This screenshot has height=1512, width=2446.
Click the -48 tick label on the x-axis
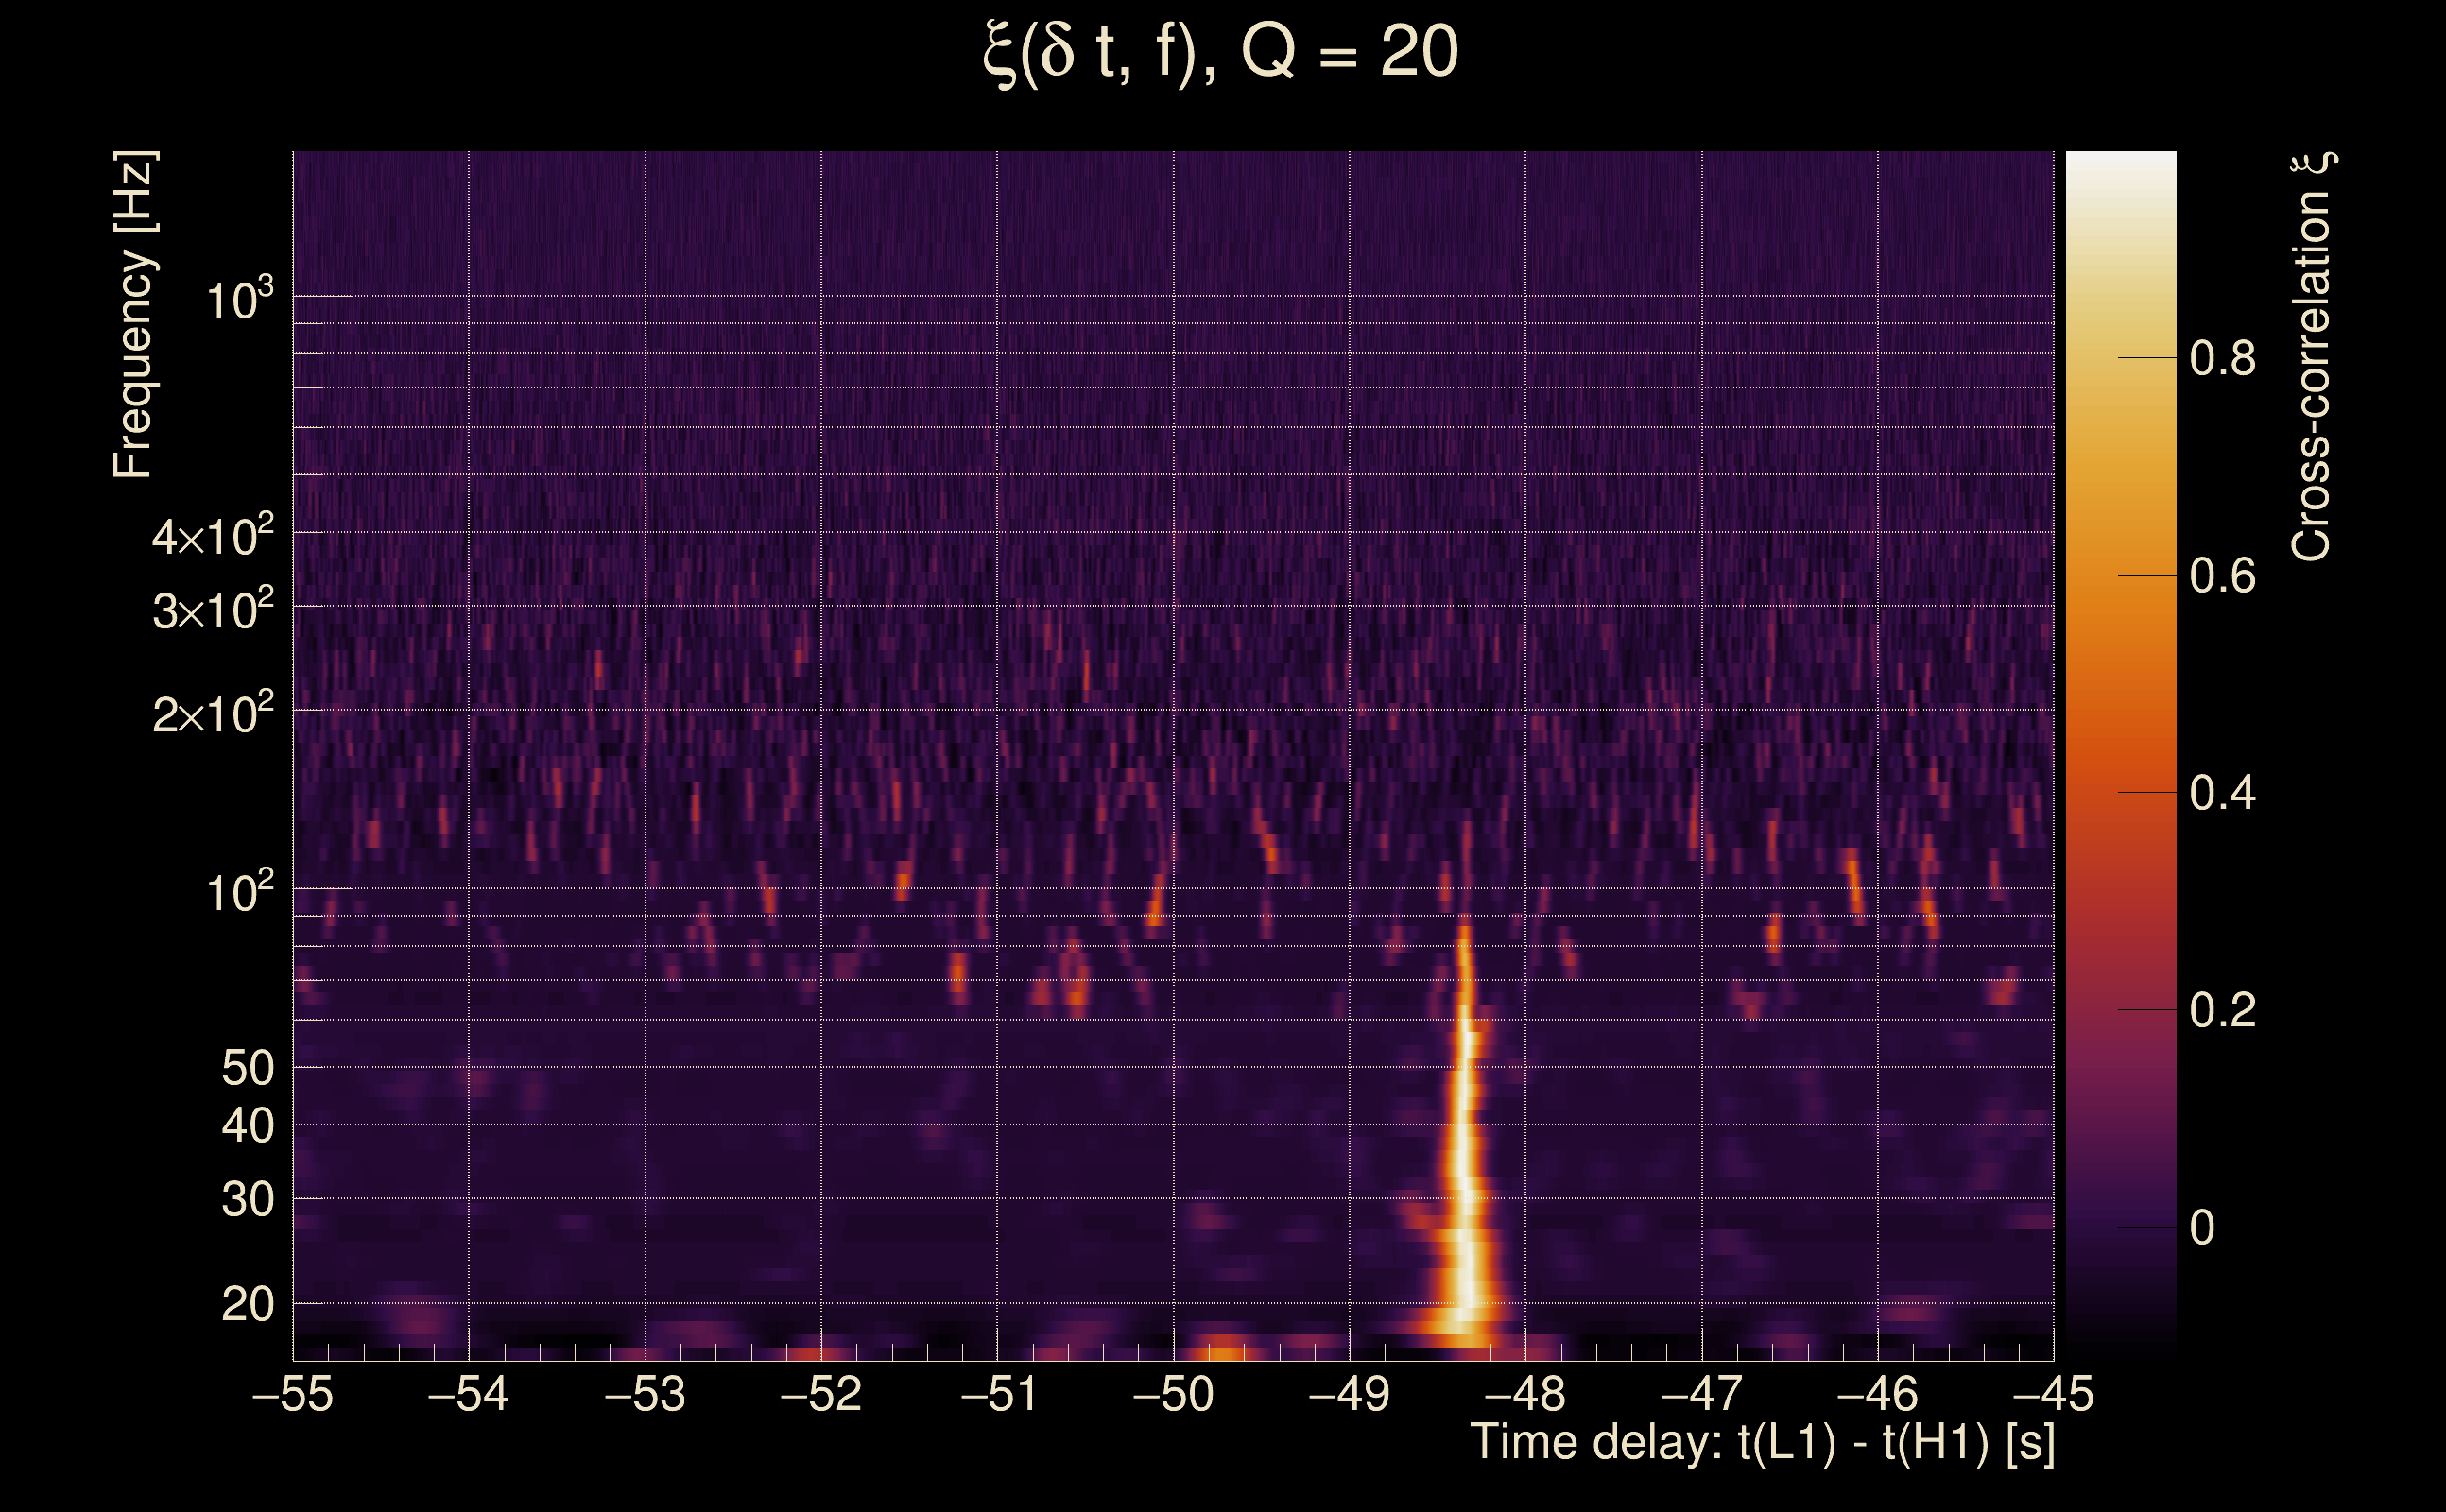tap(1525, 1394)
